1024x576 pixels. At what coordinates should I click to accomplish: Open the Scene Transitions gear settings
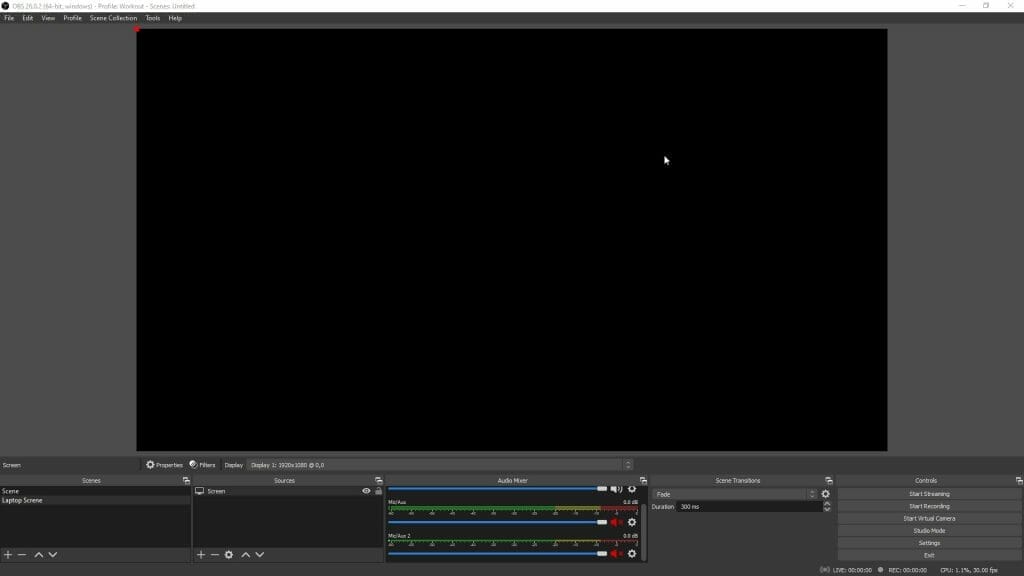pyautogui.click(x=826, y=493)
